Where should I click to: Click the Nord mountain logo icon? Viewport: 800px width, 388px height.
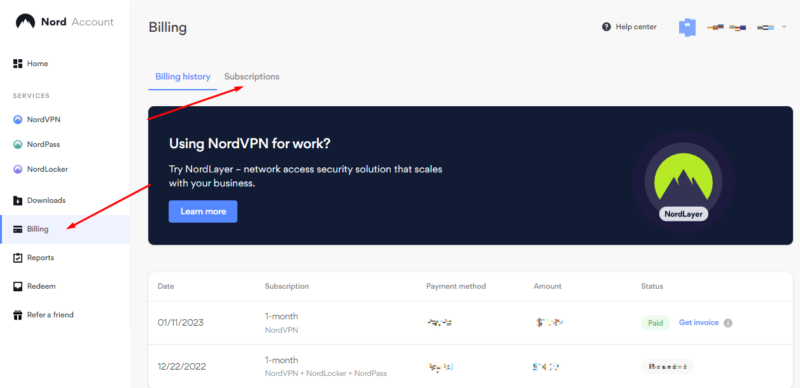pyautogui.click(x=25, y=22)
